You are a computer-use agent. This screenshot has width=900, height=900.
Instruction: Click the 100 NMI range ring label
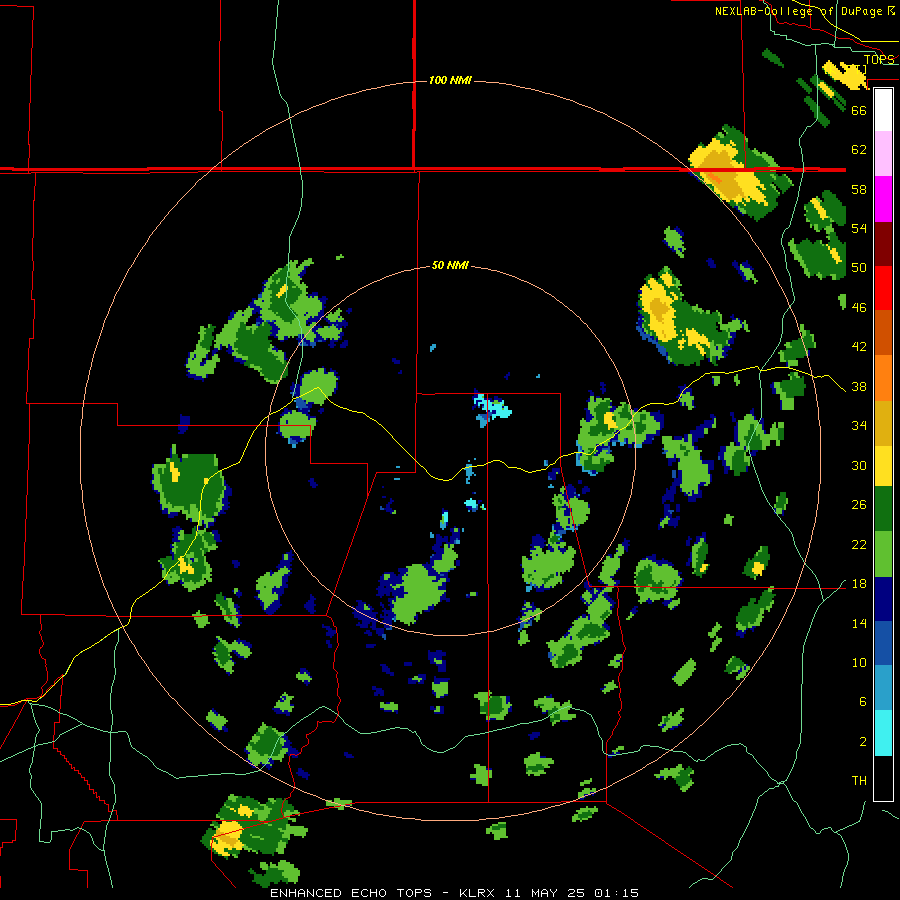click(451, 80)
